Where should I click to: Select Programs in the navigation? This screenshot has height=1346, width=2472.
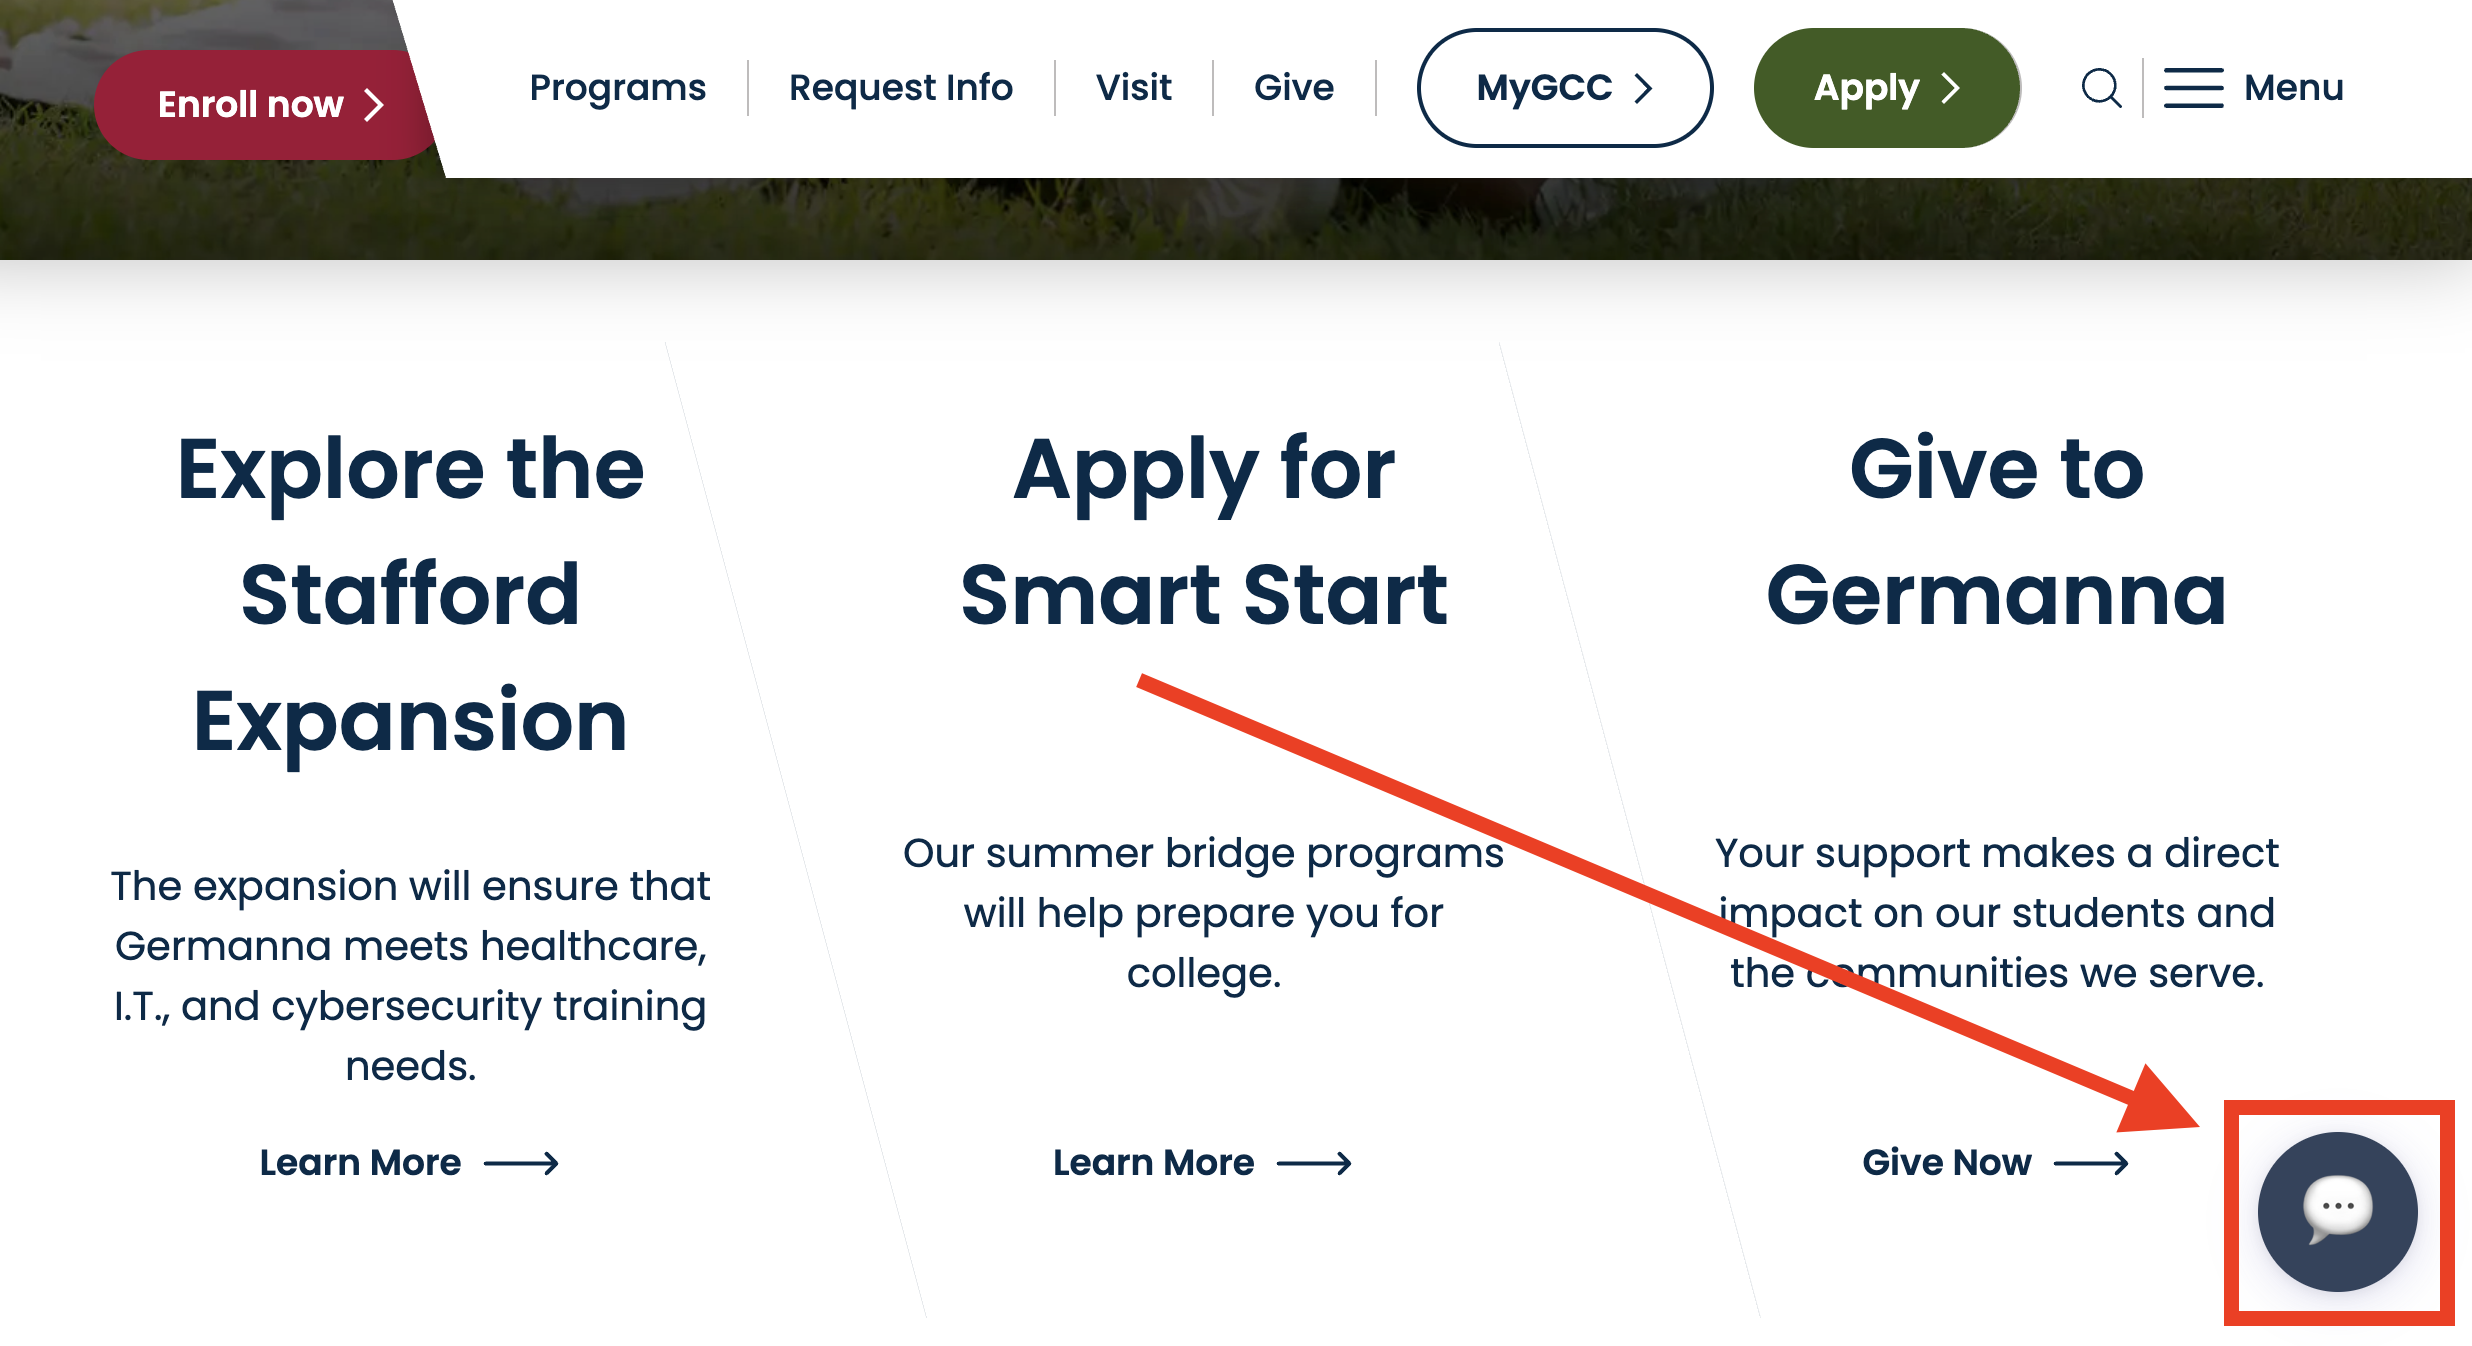pos(616,88)
